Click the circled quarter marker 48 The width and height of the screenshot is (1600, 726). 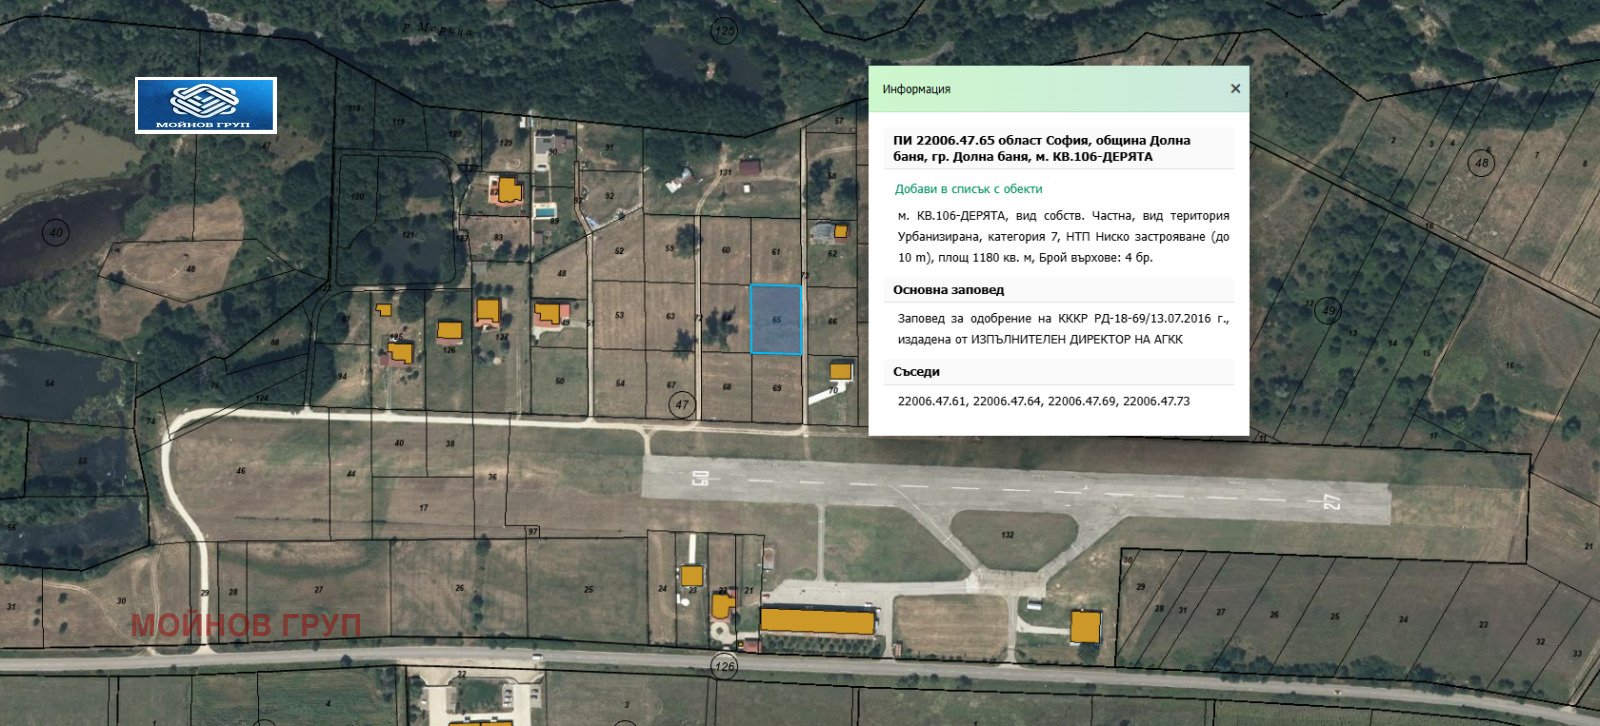tap(1481, 163)
